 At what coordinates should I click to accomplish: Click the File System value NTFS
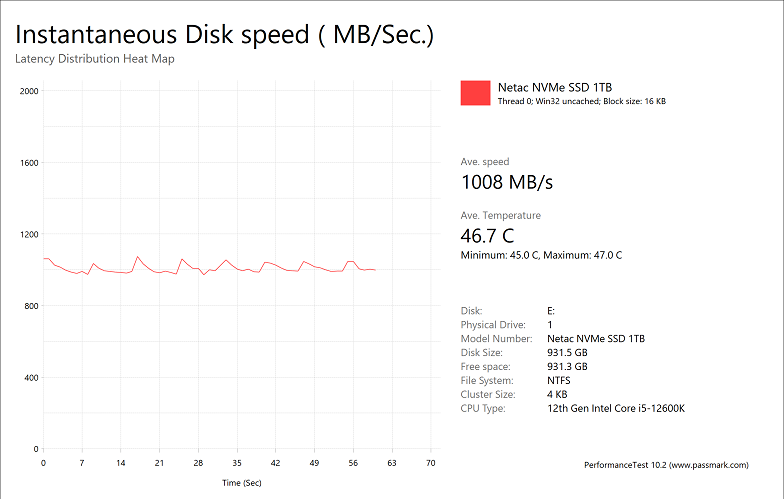click(561, 381)
